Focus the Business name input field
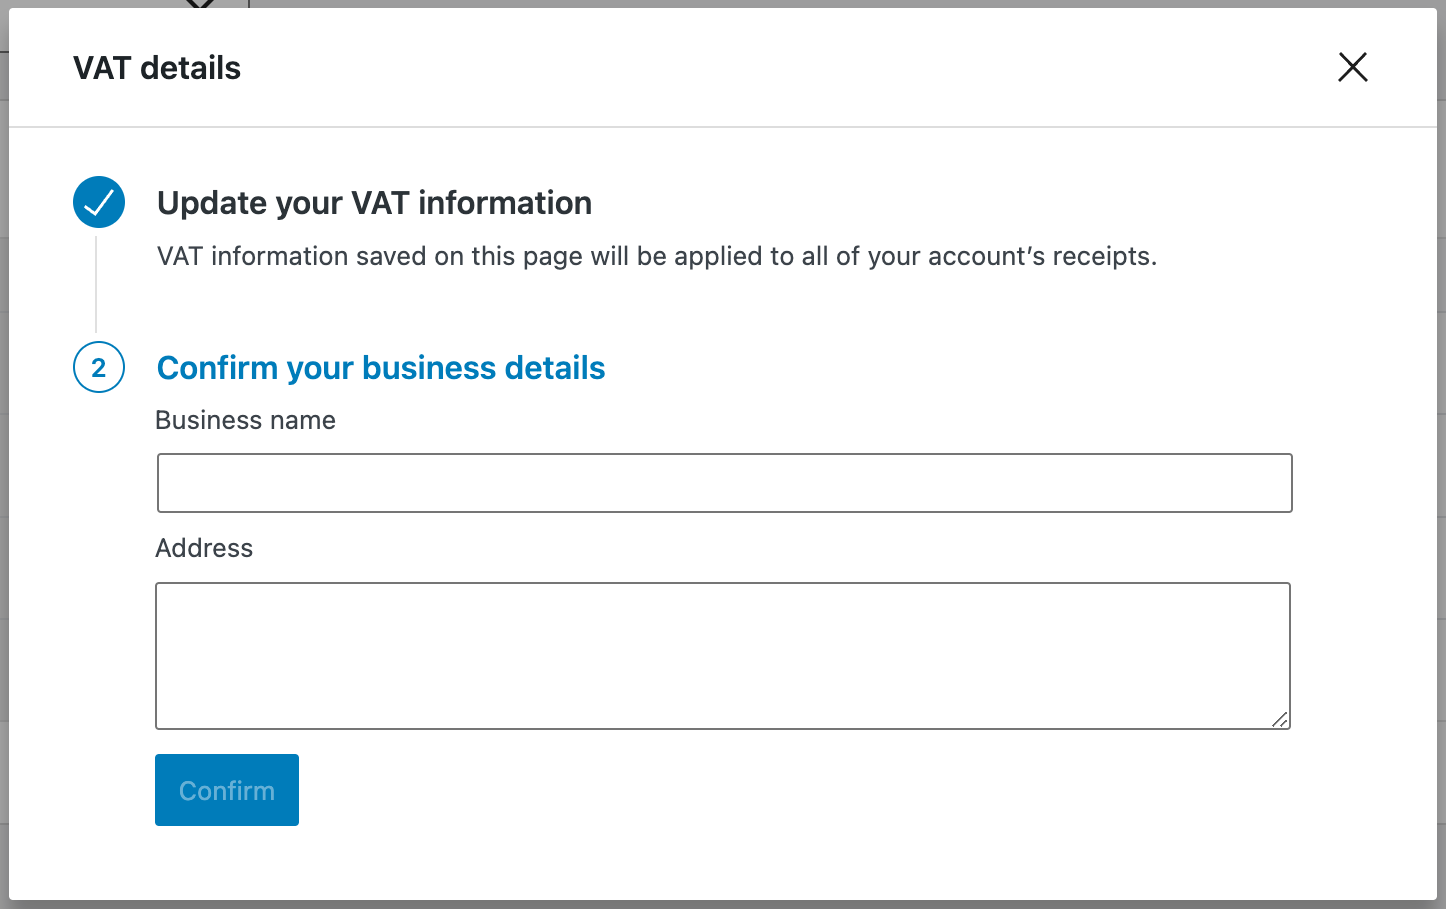Image resolution: width=1446 pixels, height=909 pixels. (x=724, y=483)
